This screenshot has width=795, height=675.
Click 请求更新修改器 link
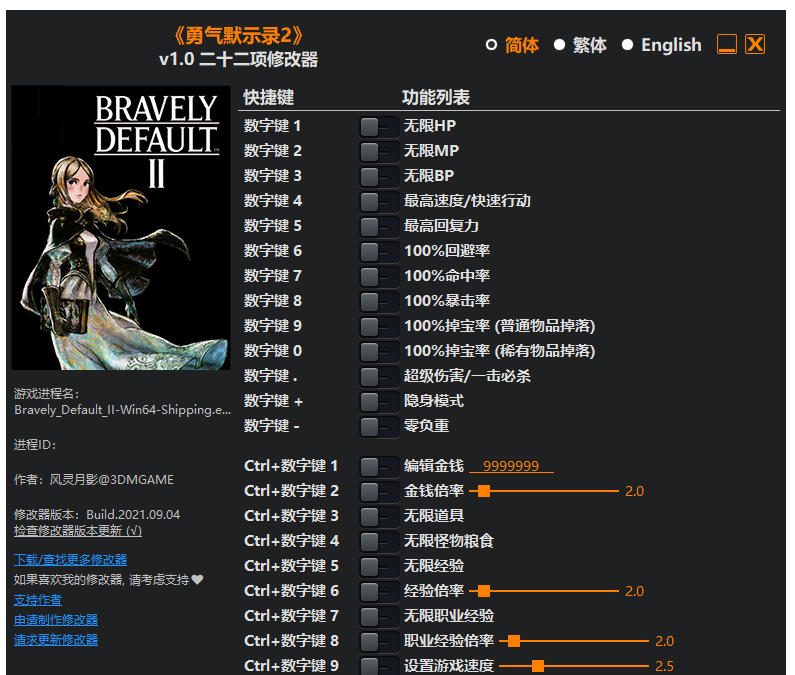tap(56, 640)
